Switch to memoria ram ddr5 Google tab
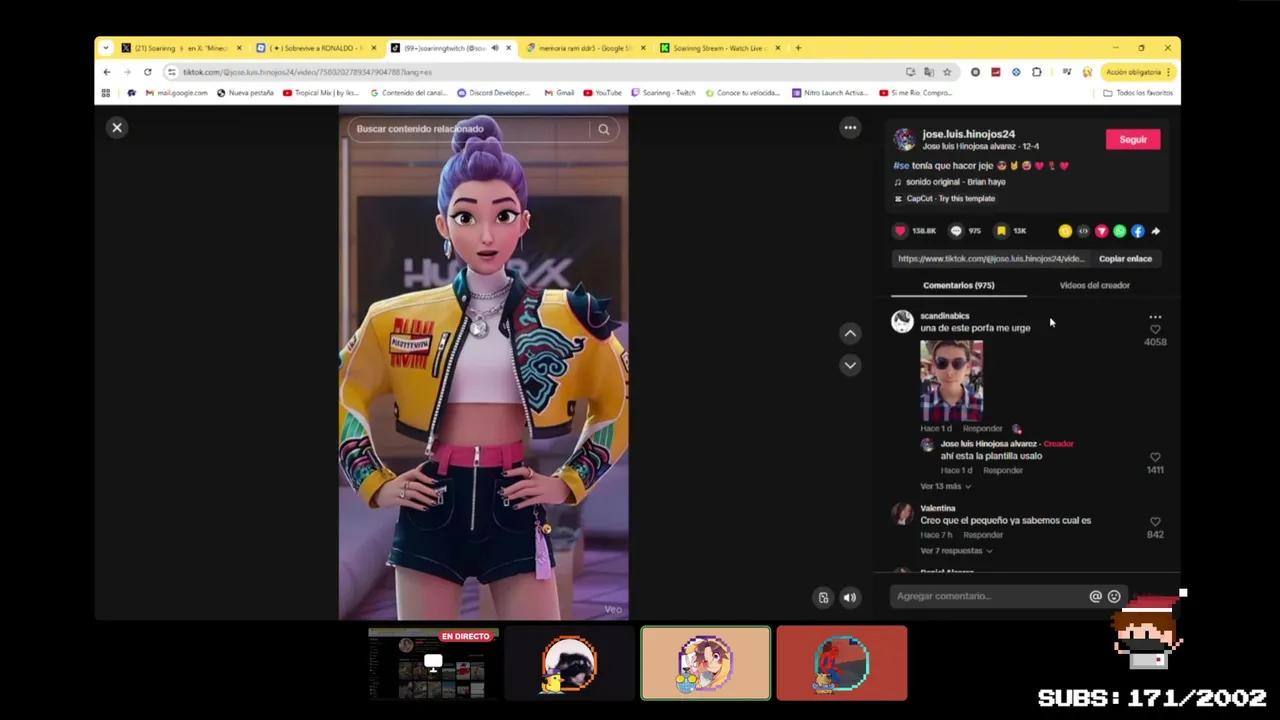Viewport: 1280px width, 720px height. coord(586,48)
